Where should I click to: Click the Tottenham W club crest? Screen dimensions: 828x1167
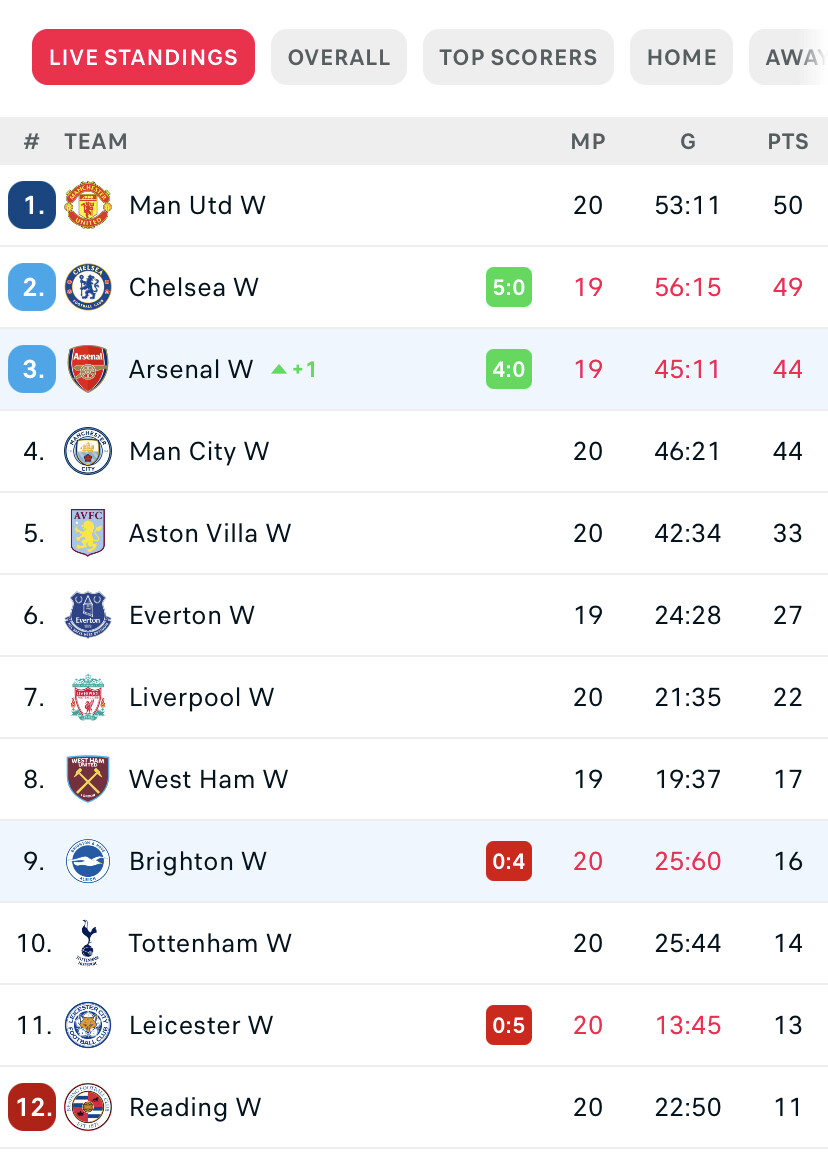88,943
